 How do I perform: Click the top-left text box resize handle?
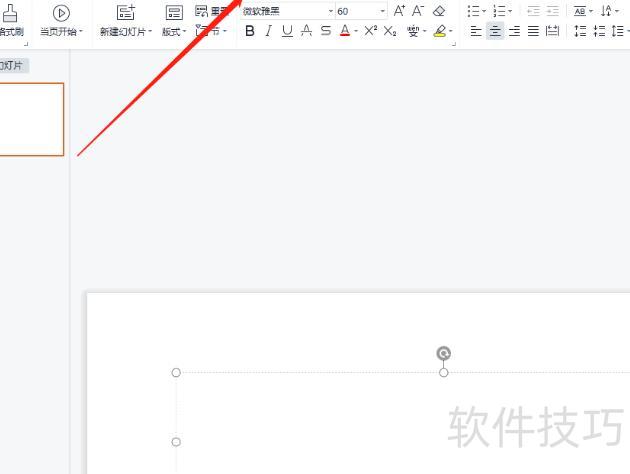pos(176,373)
